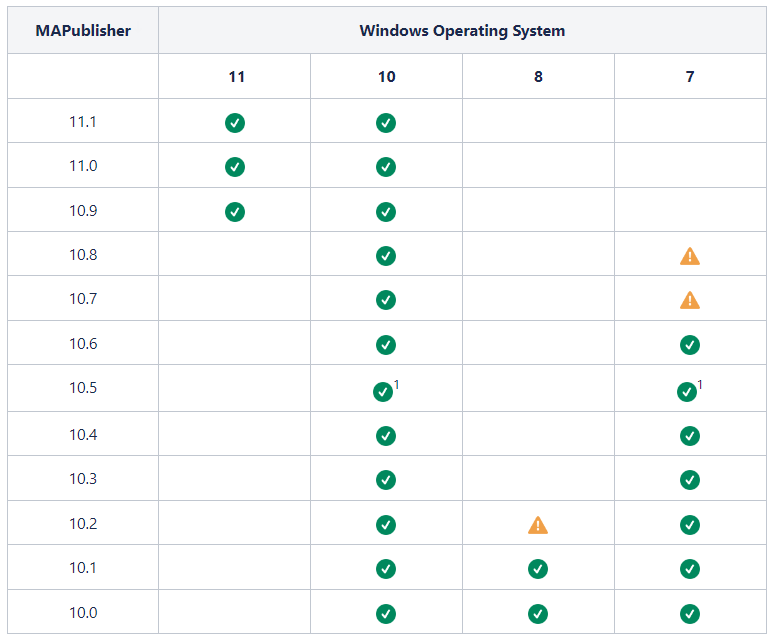This screenshot has height=644, width=775.
Task: Click the green check for 11.0 under Windows 10
Action: coord(386,167)
